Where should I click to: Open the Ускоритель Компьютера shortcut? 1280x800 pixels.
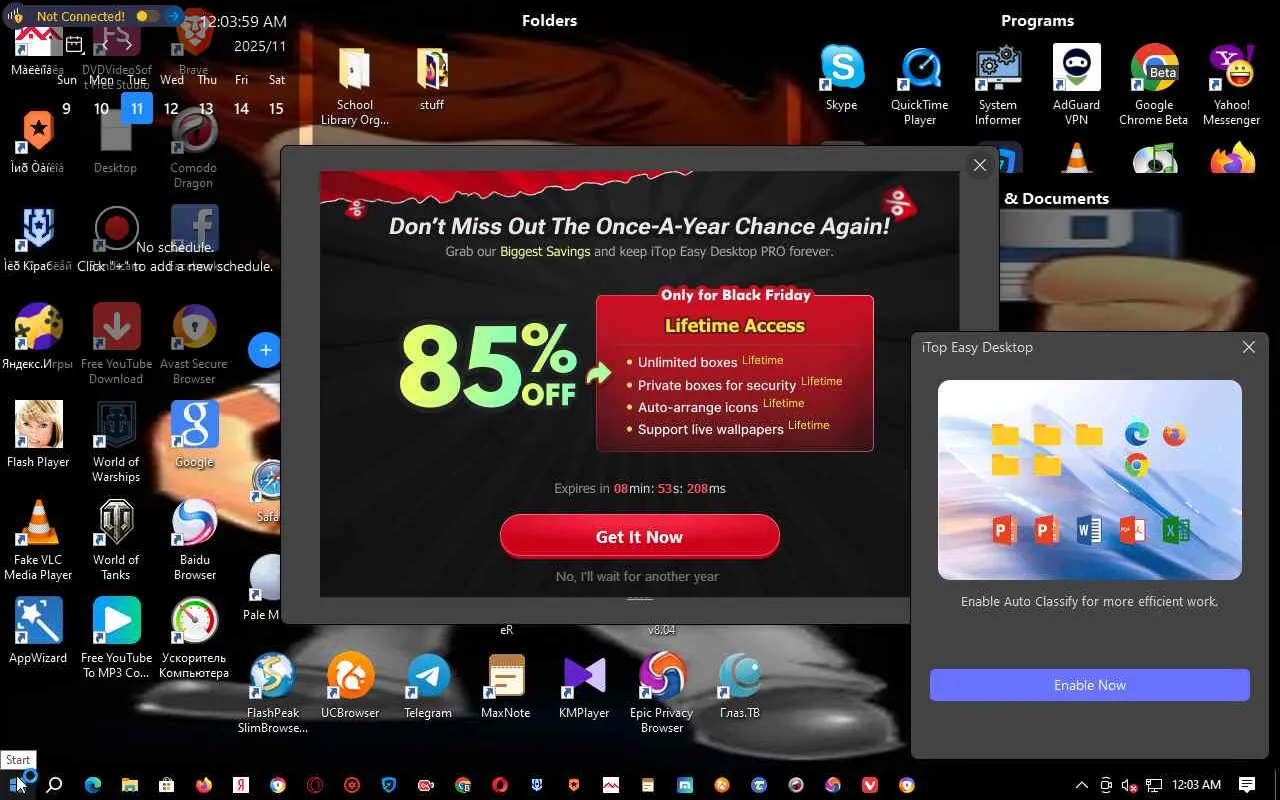(194, 638)
